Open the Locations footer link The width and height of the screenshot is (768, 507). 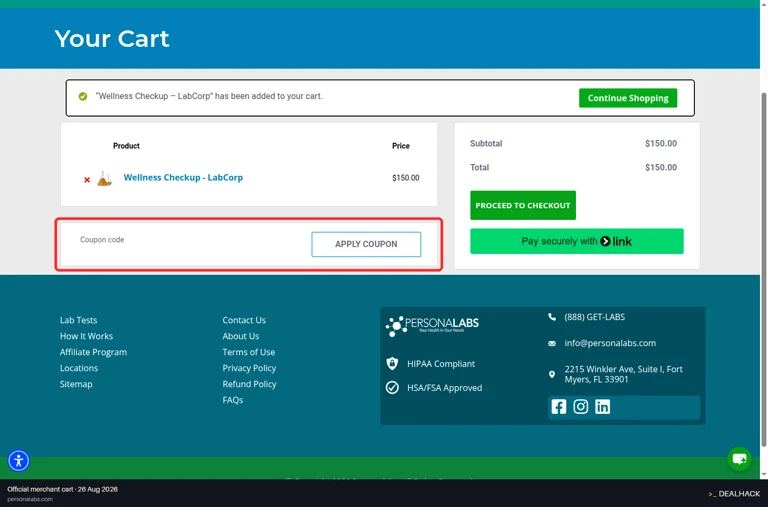[x=79, y=368]
